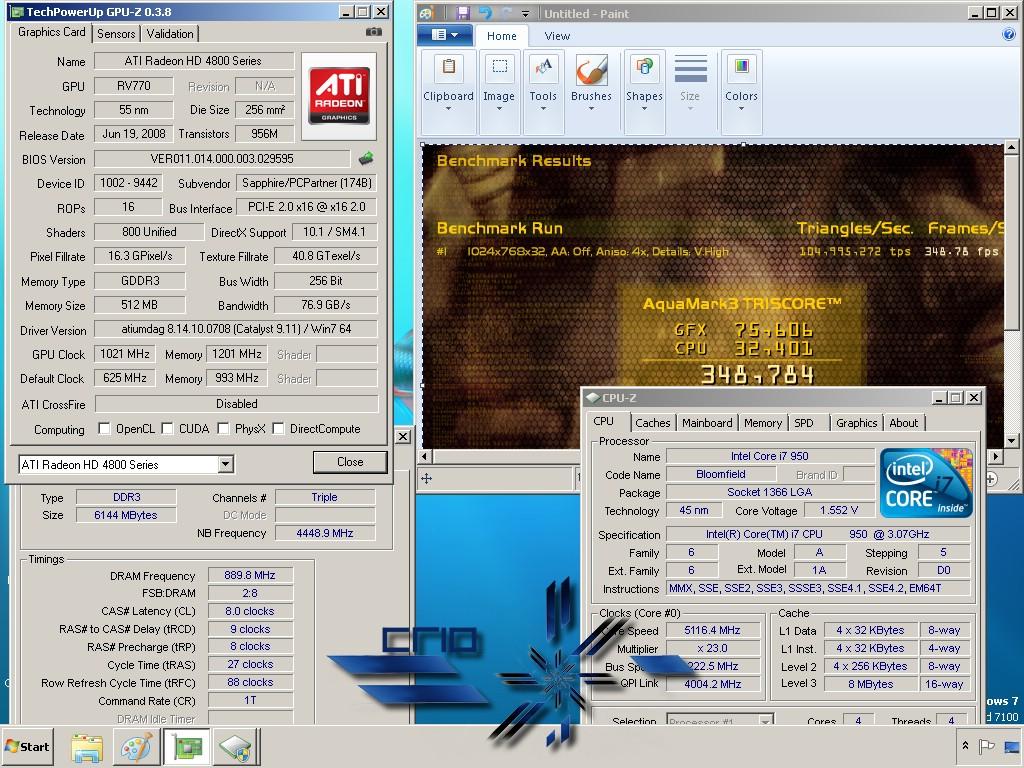Image resolution: width=1024 pixels, height=768 pixels.
Task: Click the GPU Clock value 1021 MHz
Action: click(125, 354)
